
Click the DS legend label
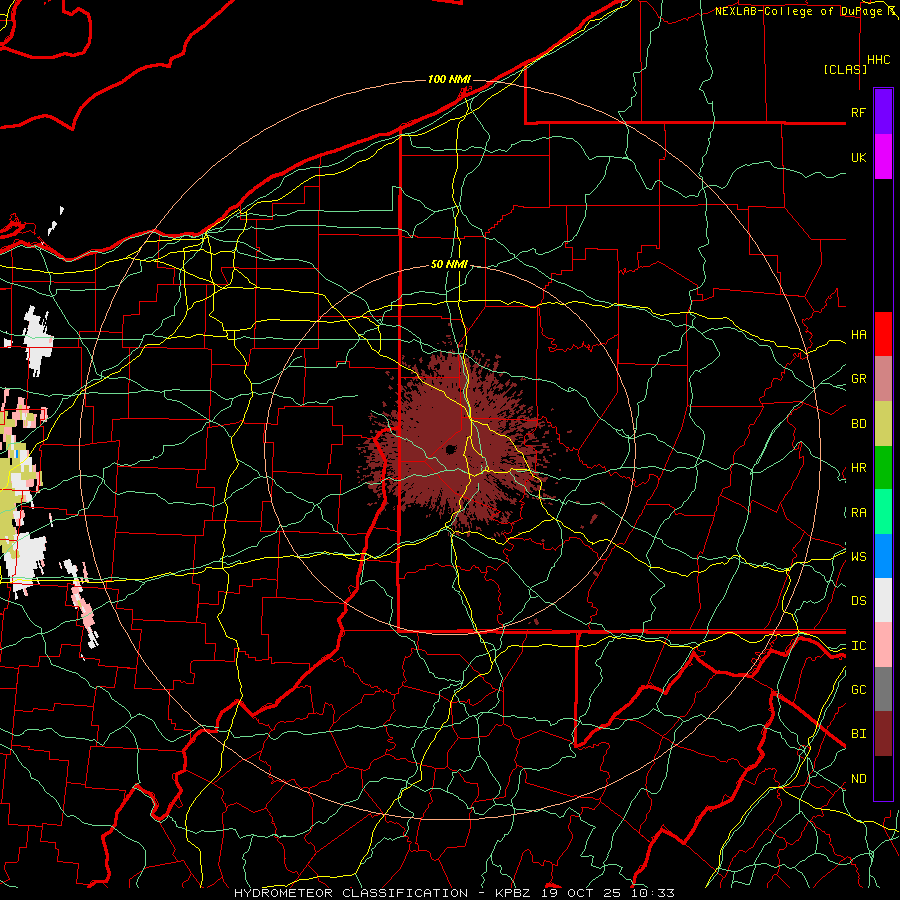(859, 601)
